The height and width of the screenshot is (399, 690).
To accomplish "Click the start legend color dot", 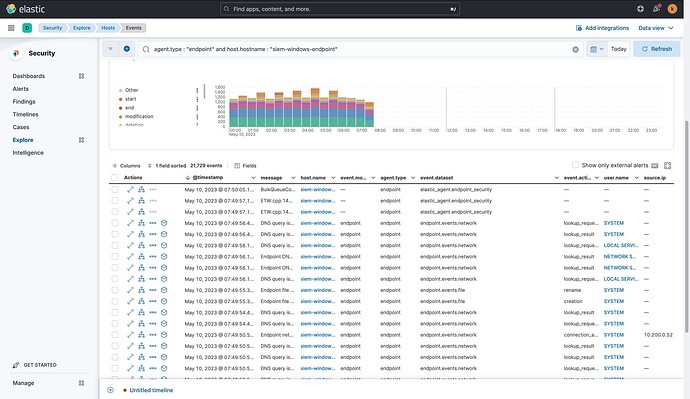I will pos(121,99).
